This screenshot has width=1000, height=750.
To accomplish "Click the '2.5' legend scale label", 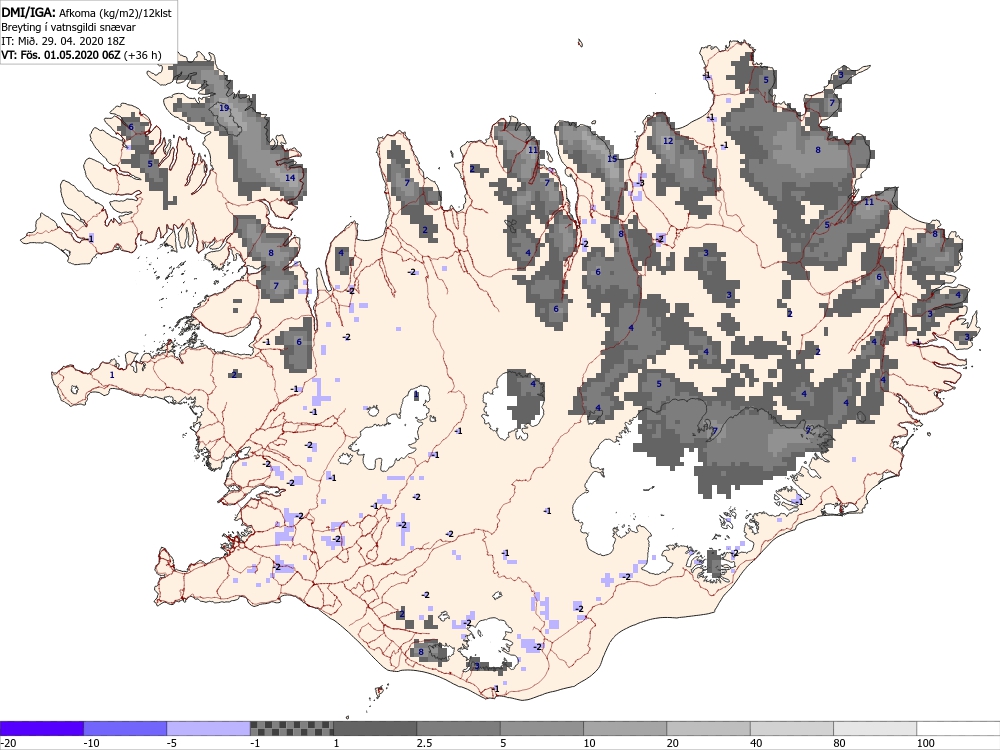I will 424,743.
